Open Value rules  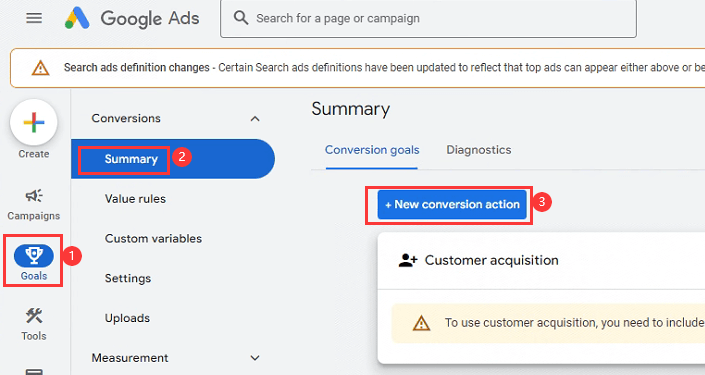135,199
